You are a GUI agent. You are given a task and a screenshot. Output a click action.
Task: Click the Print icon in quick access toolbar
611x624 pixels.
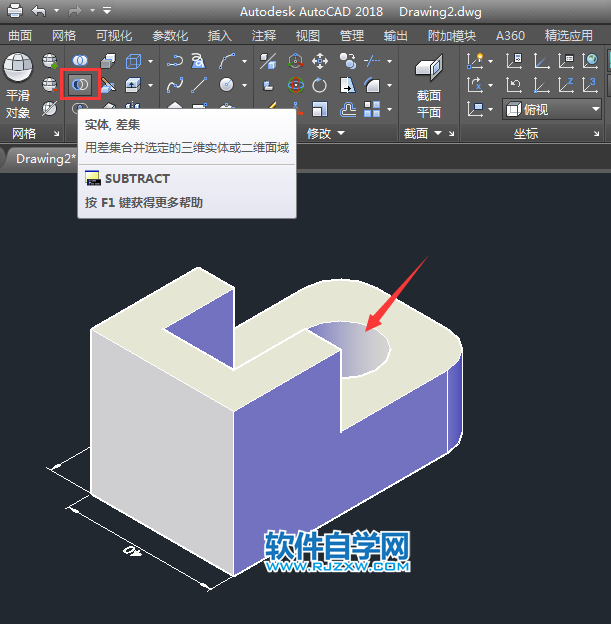pos(14,11)
